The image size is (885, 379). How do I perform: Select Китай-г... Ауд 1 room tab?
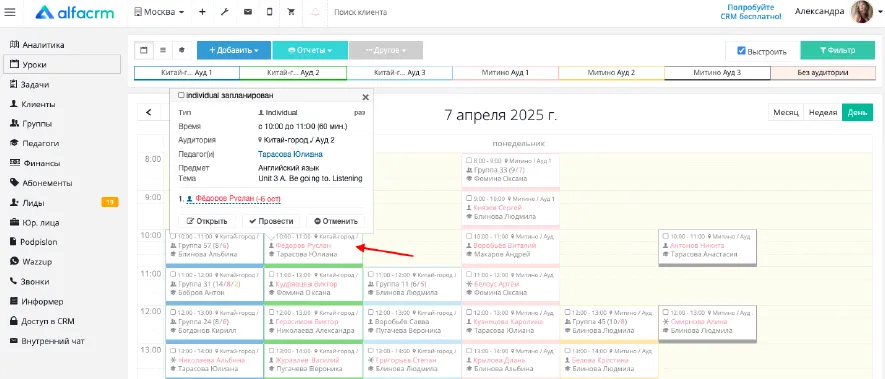[187, 73]
